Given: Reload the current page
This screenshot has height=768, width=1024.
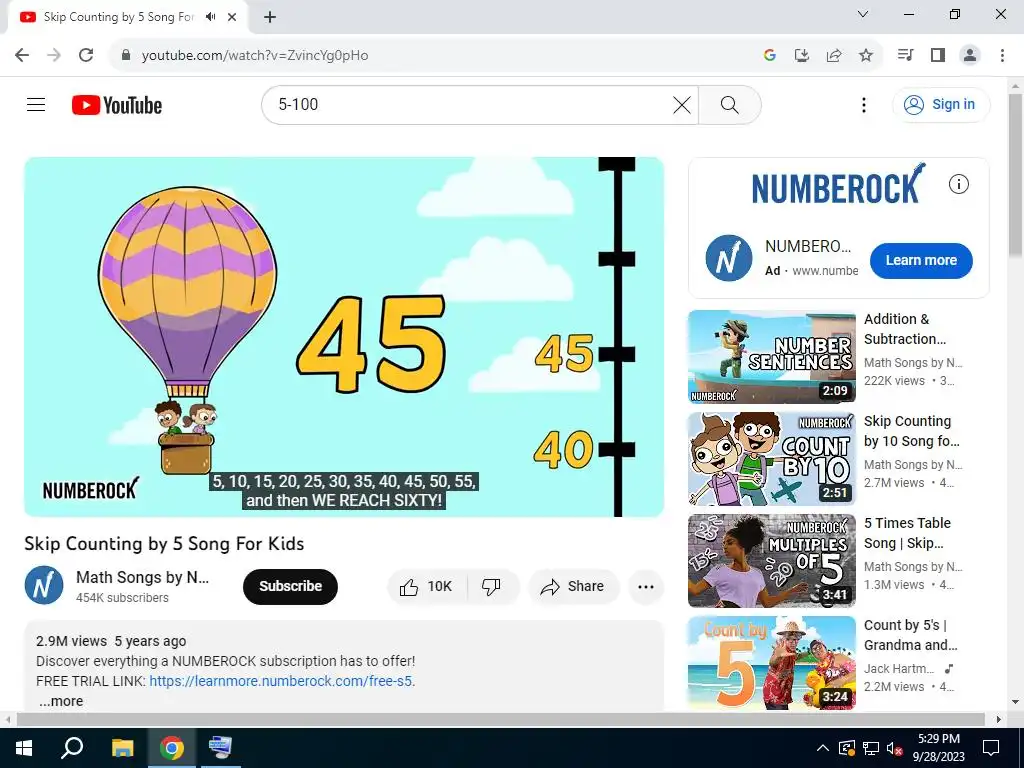Looking at the screenshot, I should point(86,55).
